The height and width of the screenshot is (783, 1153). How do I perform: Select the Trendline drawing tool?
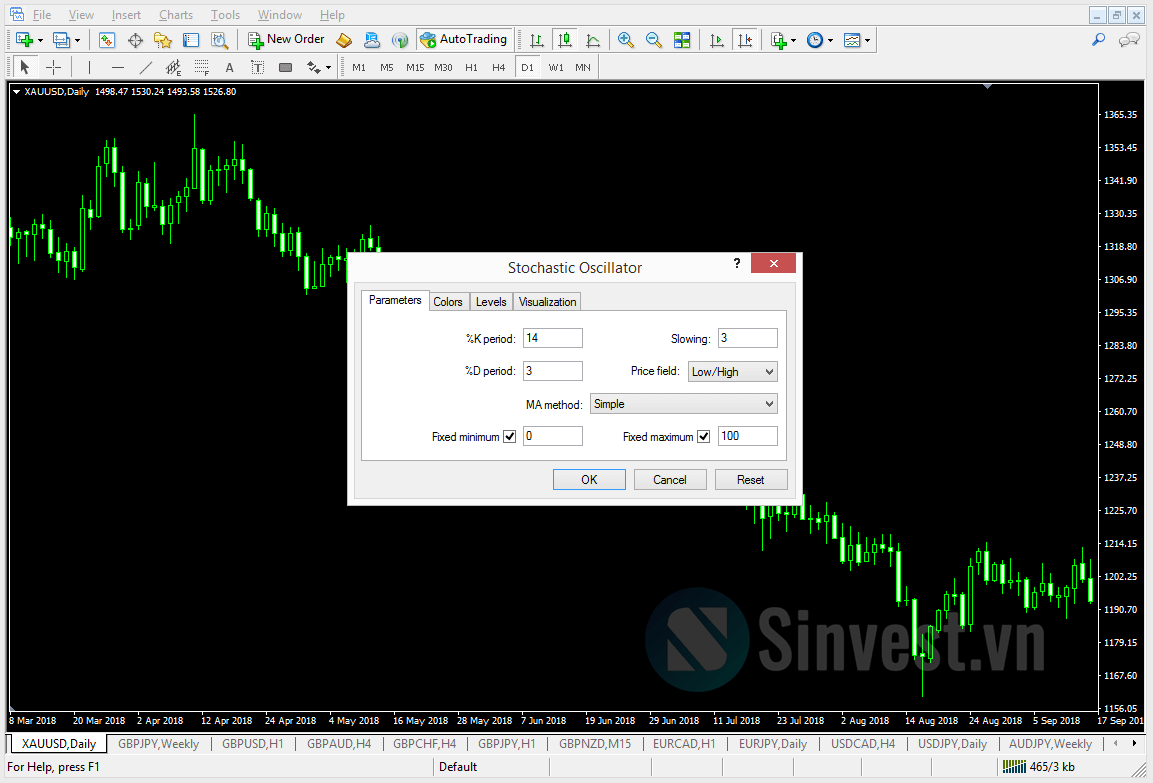coord(146,68)
